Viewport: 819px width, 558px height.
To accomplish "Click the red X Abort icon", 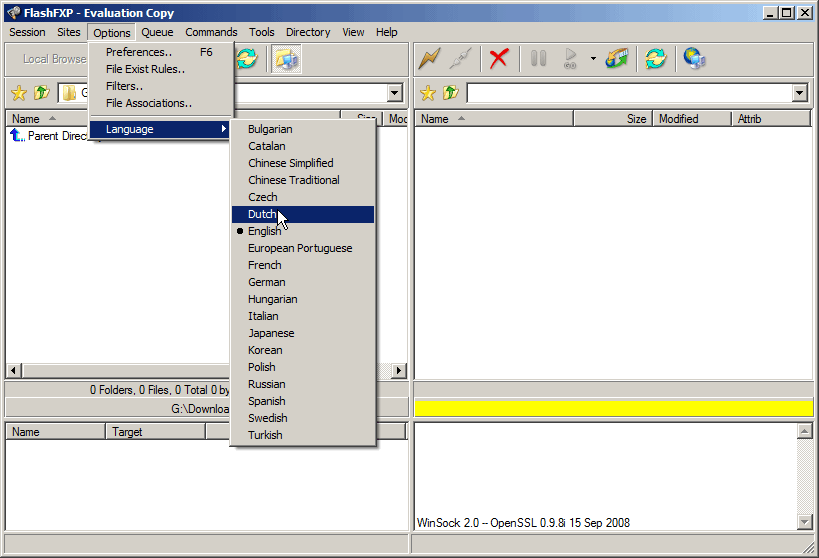I will [x=499, y=59].
